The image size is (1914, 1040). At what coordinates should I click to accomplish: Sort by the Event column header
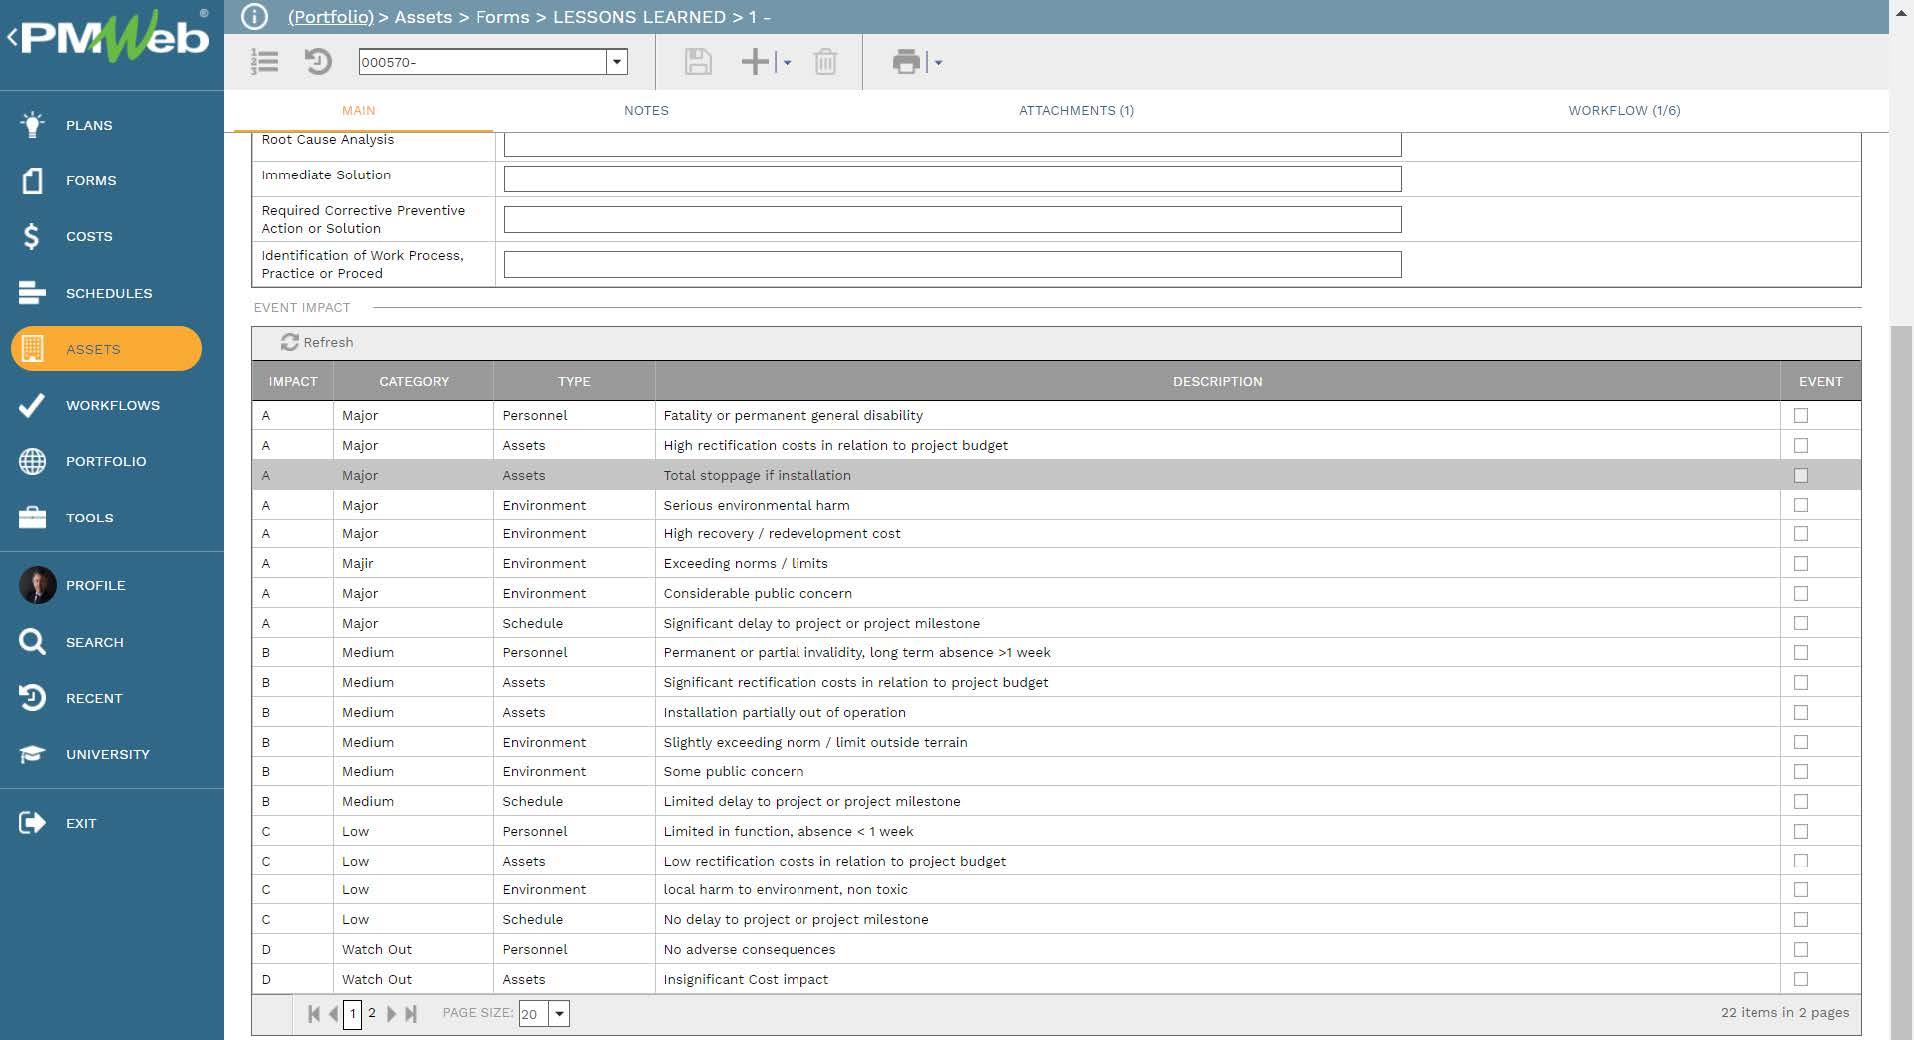coord(1820,382)
